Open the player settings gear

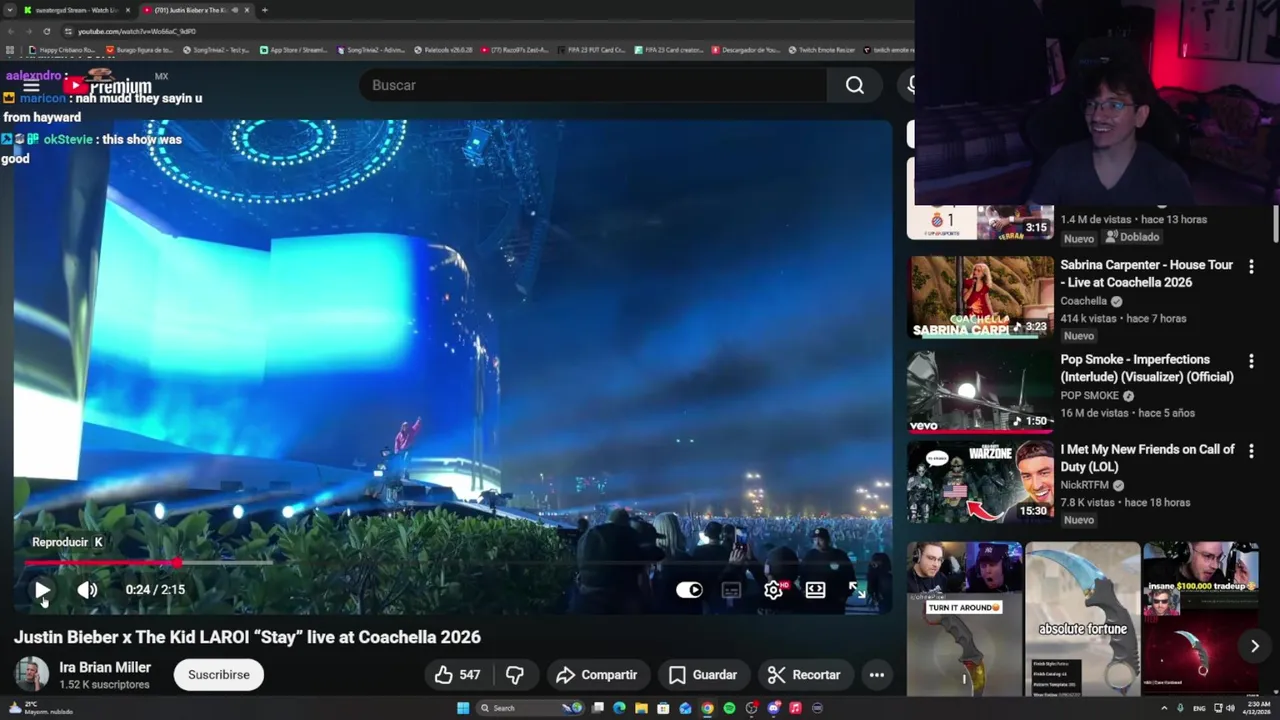(773, 590)
